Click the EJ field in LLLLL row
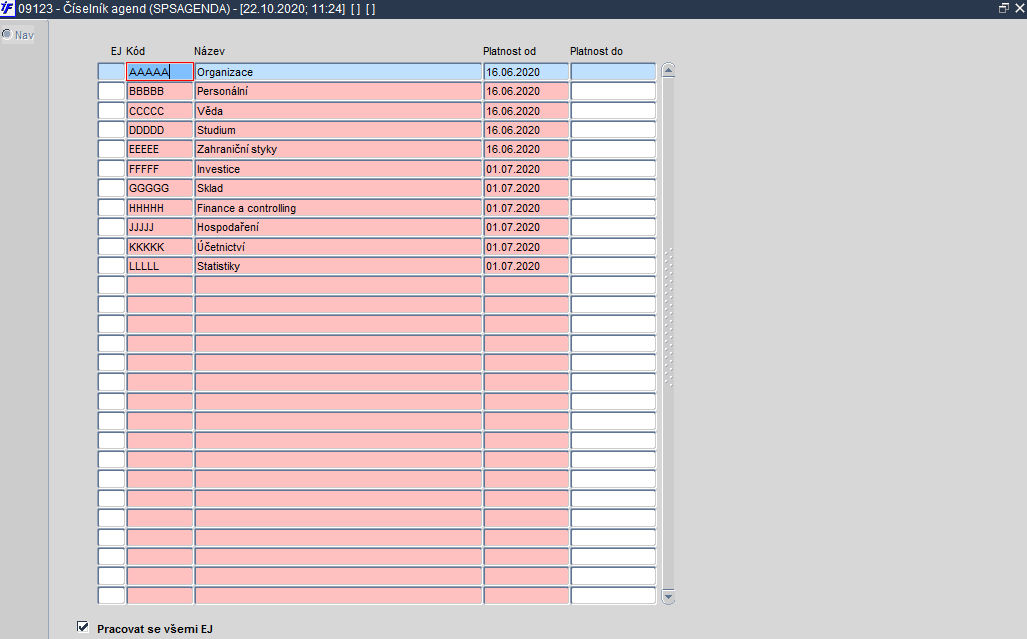Viewport: 1027px width, 639px height. pos(111,266)
